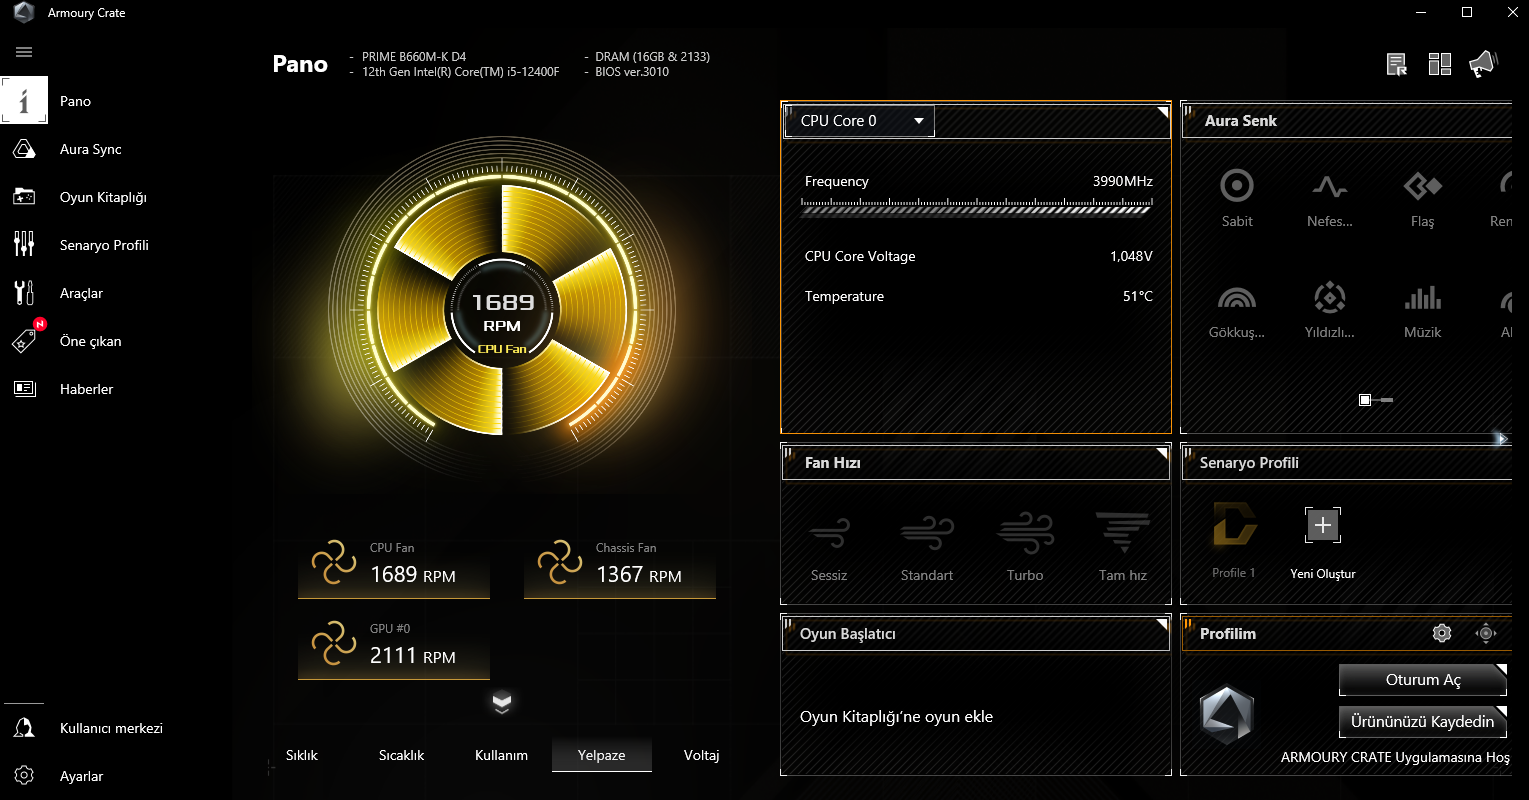The image size is (1529, 800).
Task: Select the Flaş lighting effect
Action: pos(1422,197)
